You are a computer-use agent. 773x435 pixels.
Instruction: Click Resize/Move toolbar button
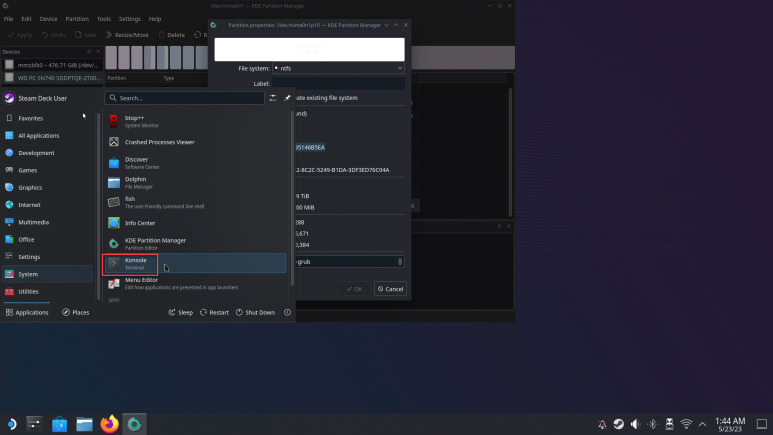127,35
